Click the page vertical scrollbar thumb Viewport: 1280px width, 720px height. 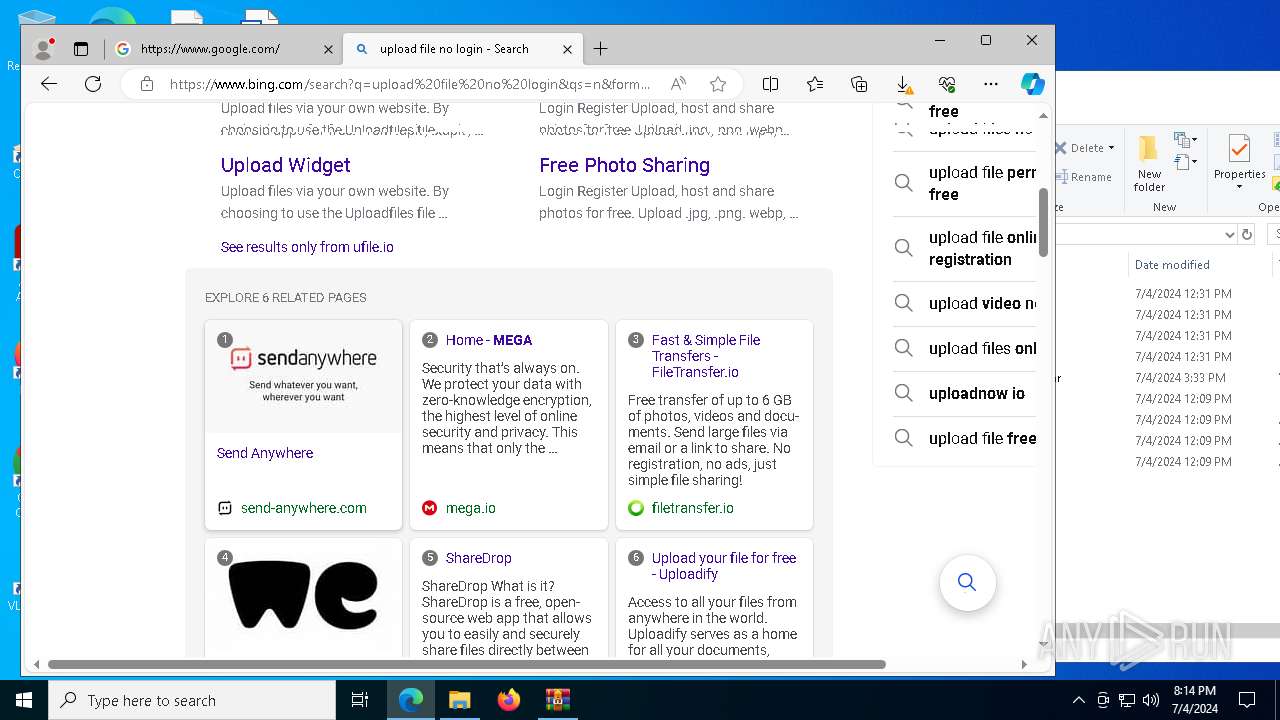point(1044,222)
